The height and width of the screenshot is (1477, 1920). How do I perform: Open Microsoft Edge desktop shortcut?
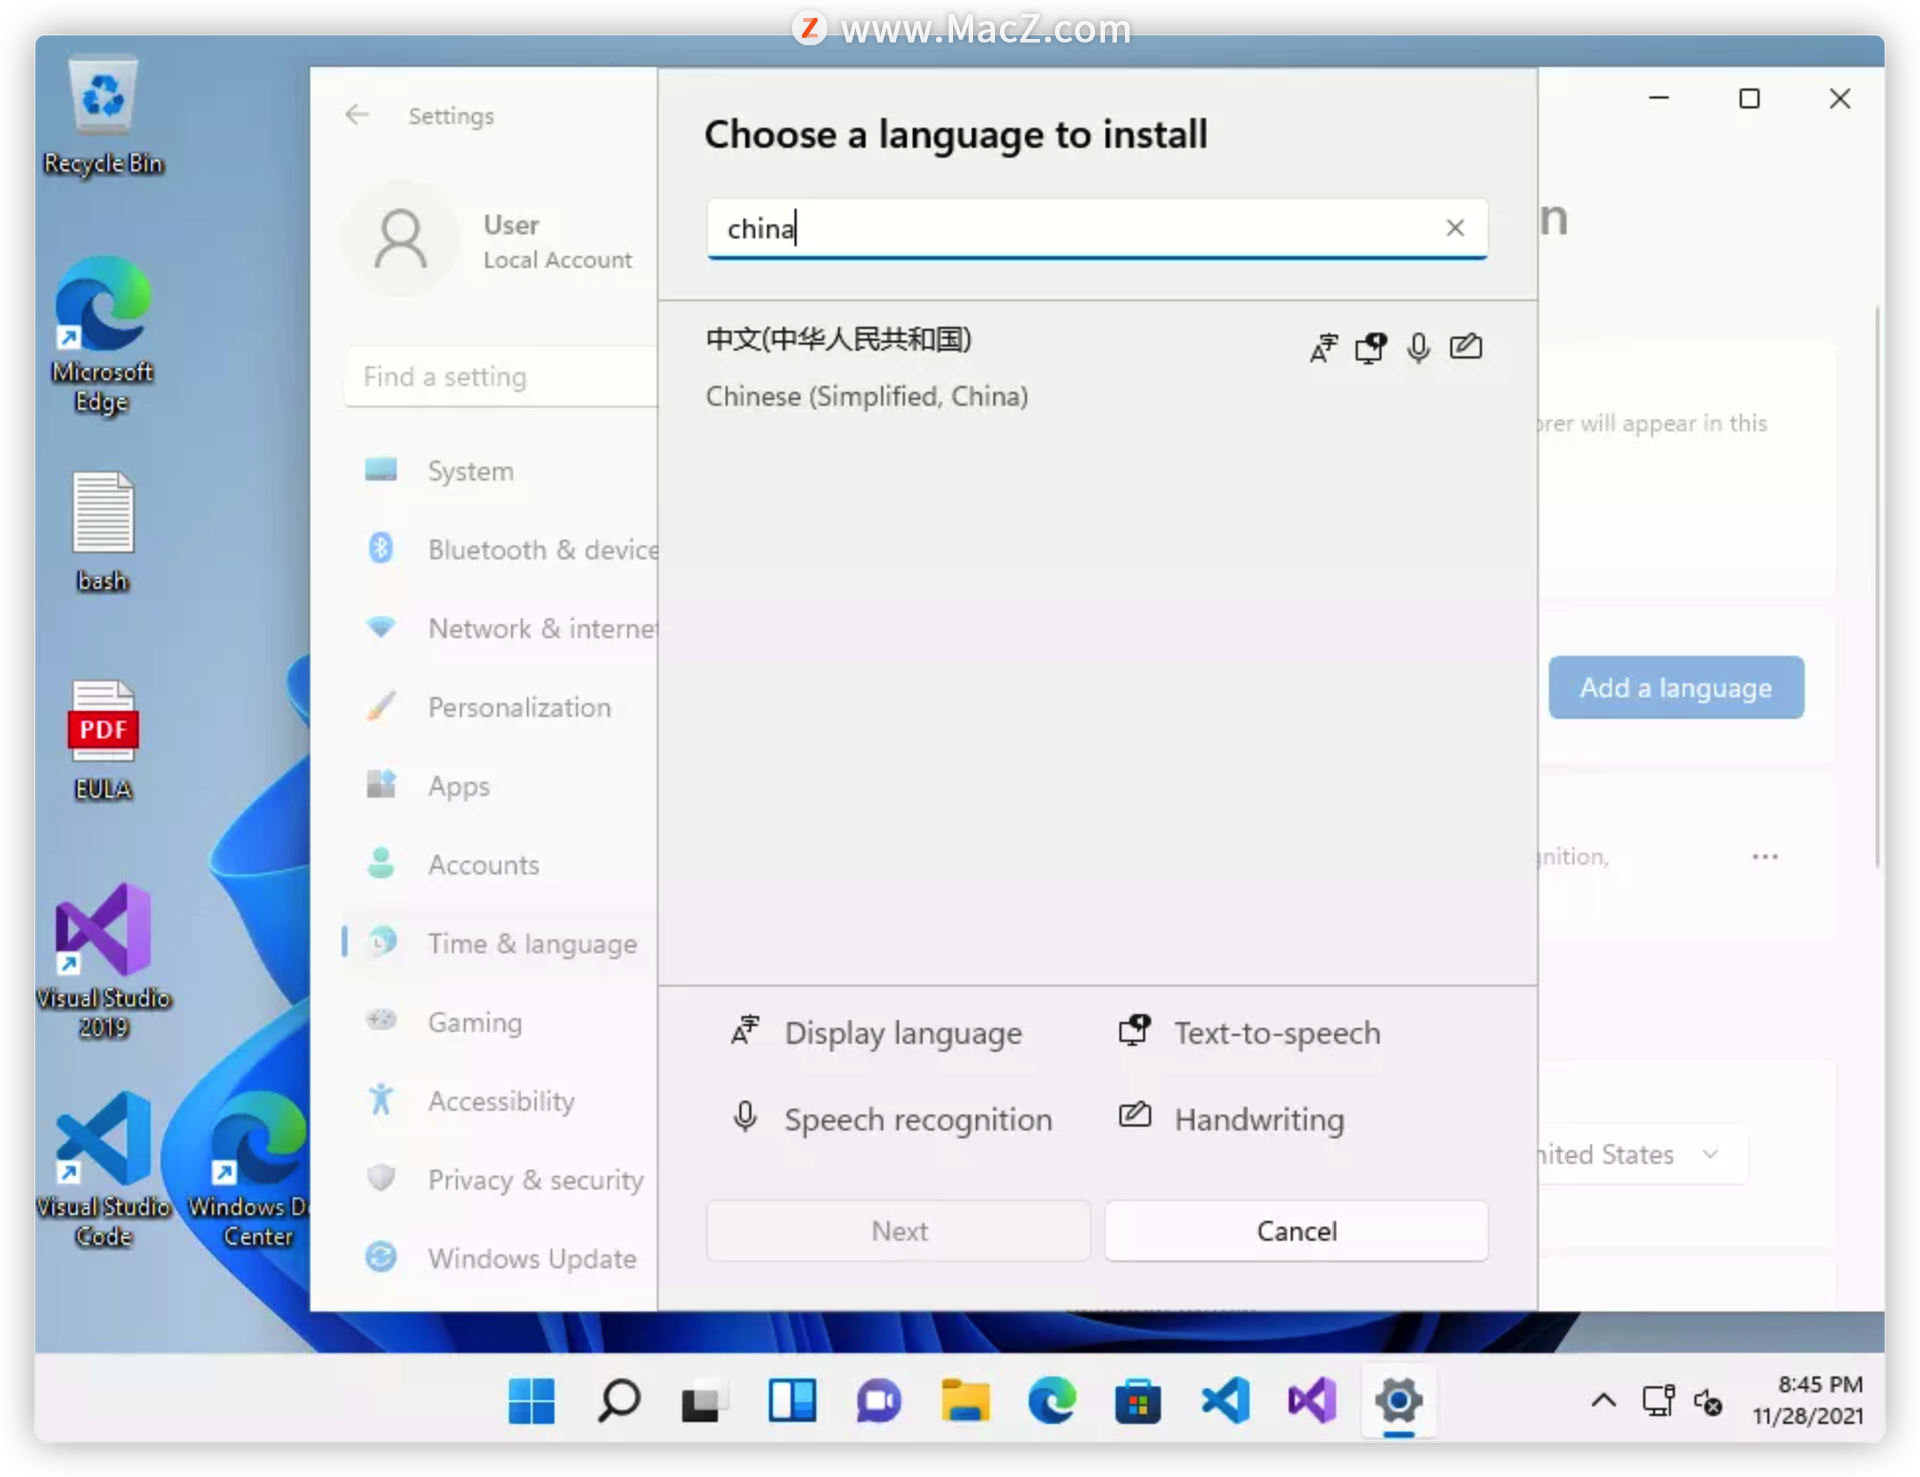103,336
